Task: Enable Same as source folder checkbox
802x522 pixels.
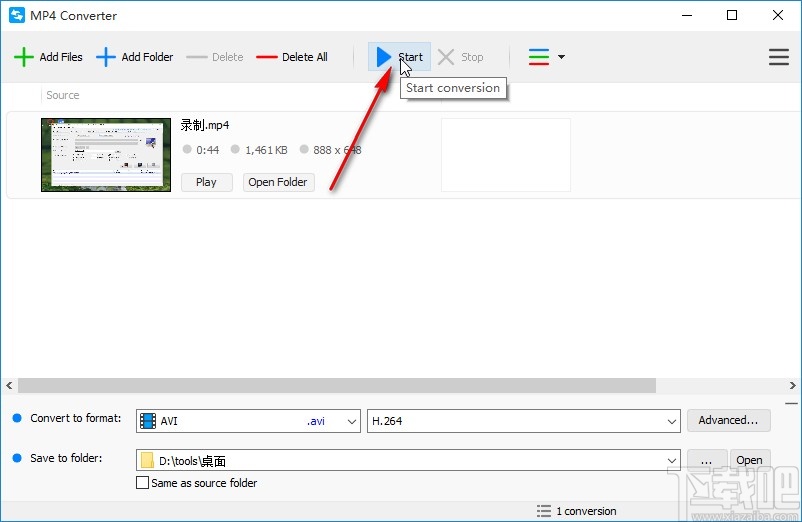Action: 143,483
